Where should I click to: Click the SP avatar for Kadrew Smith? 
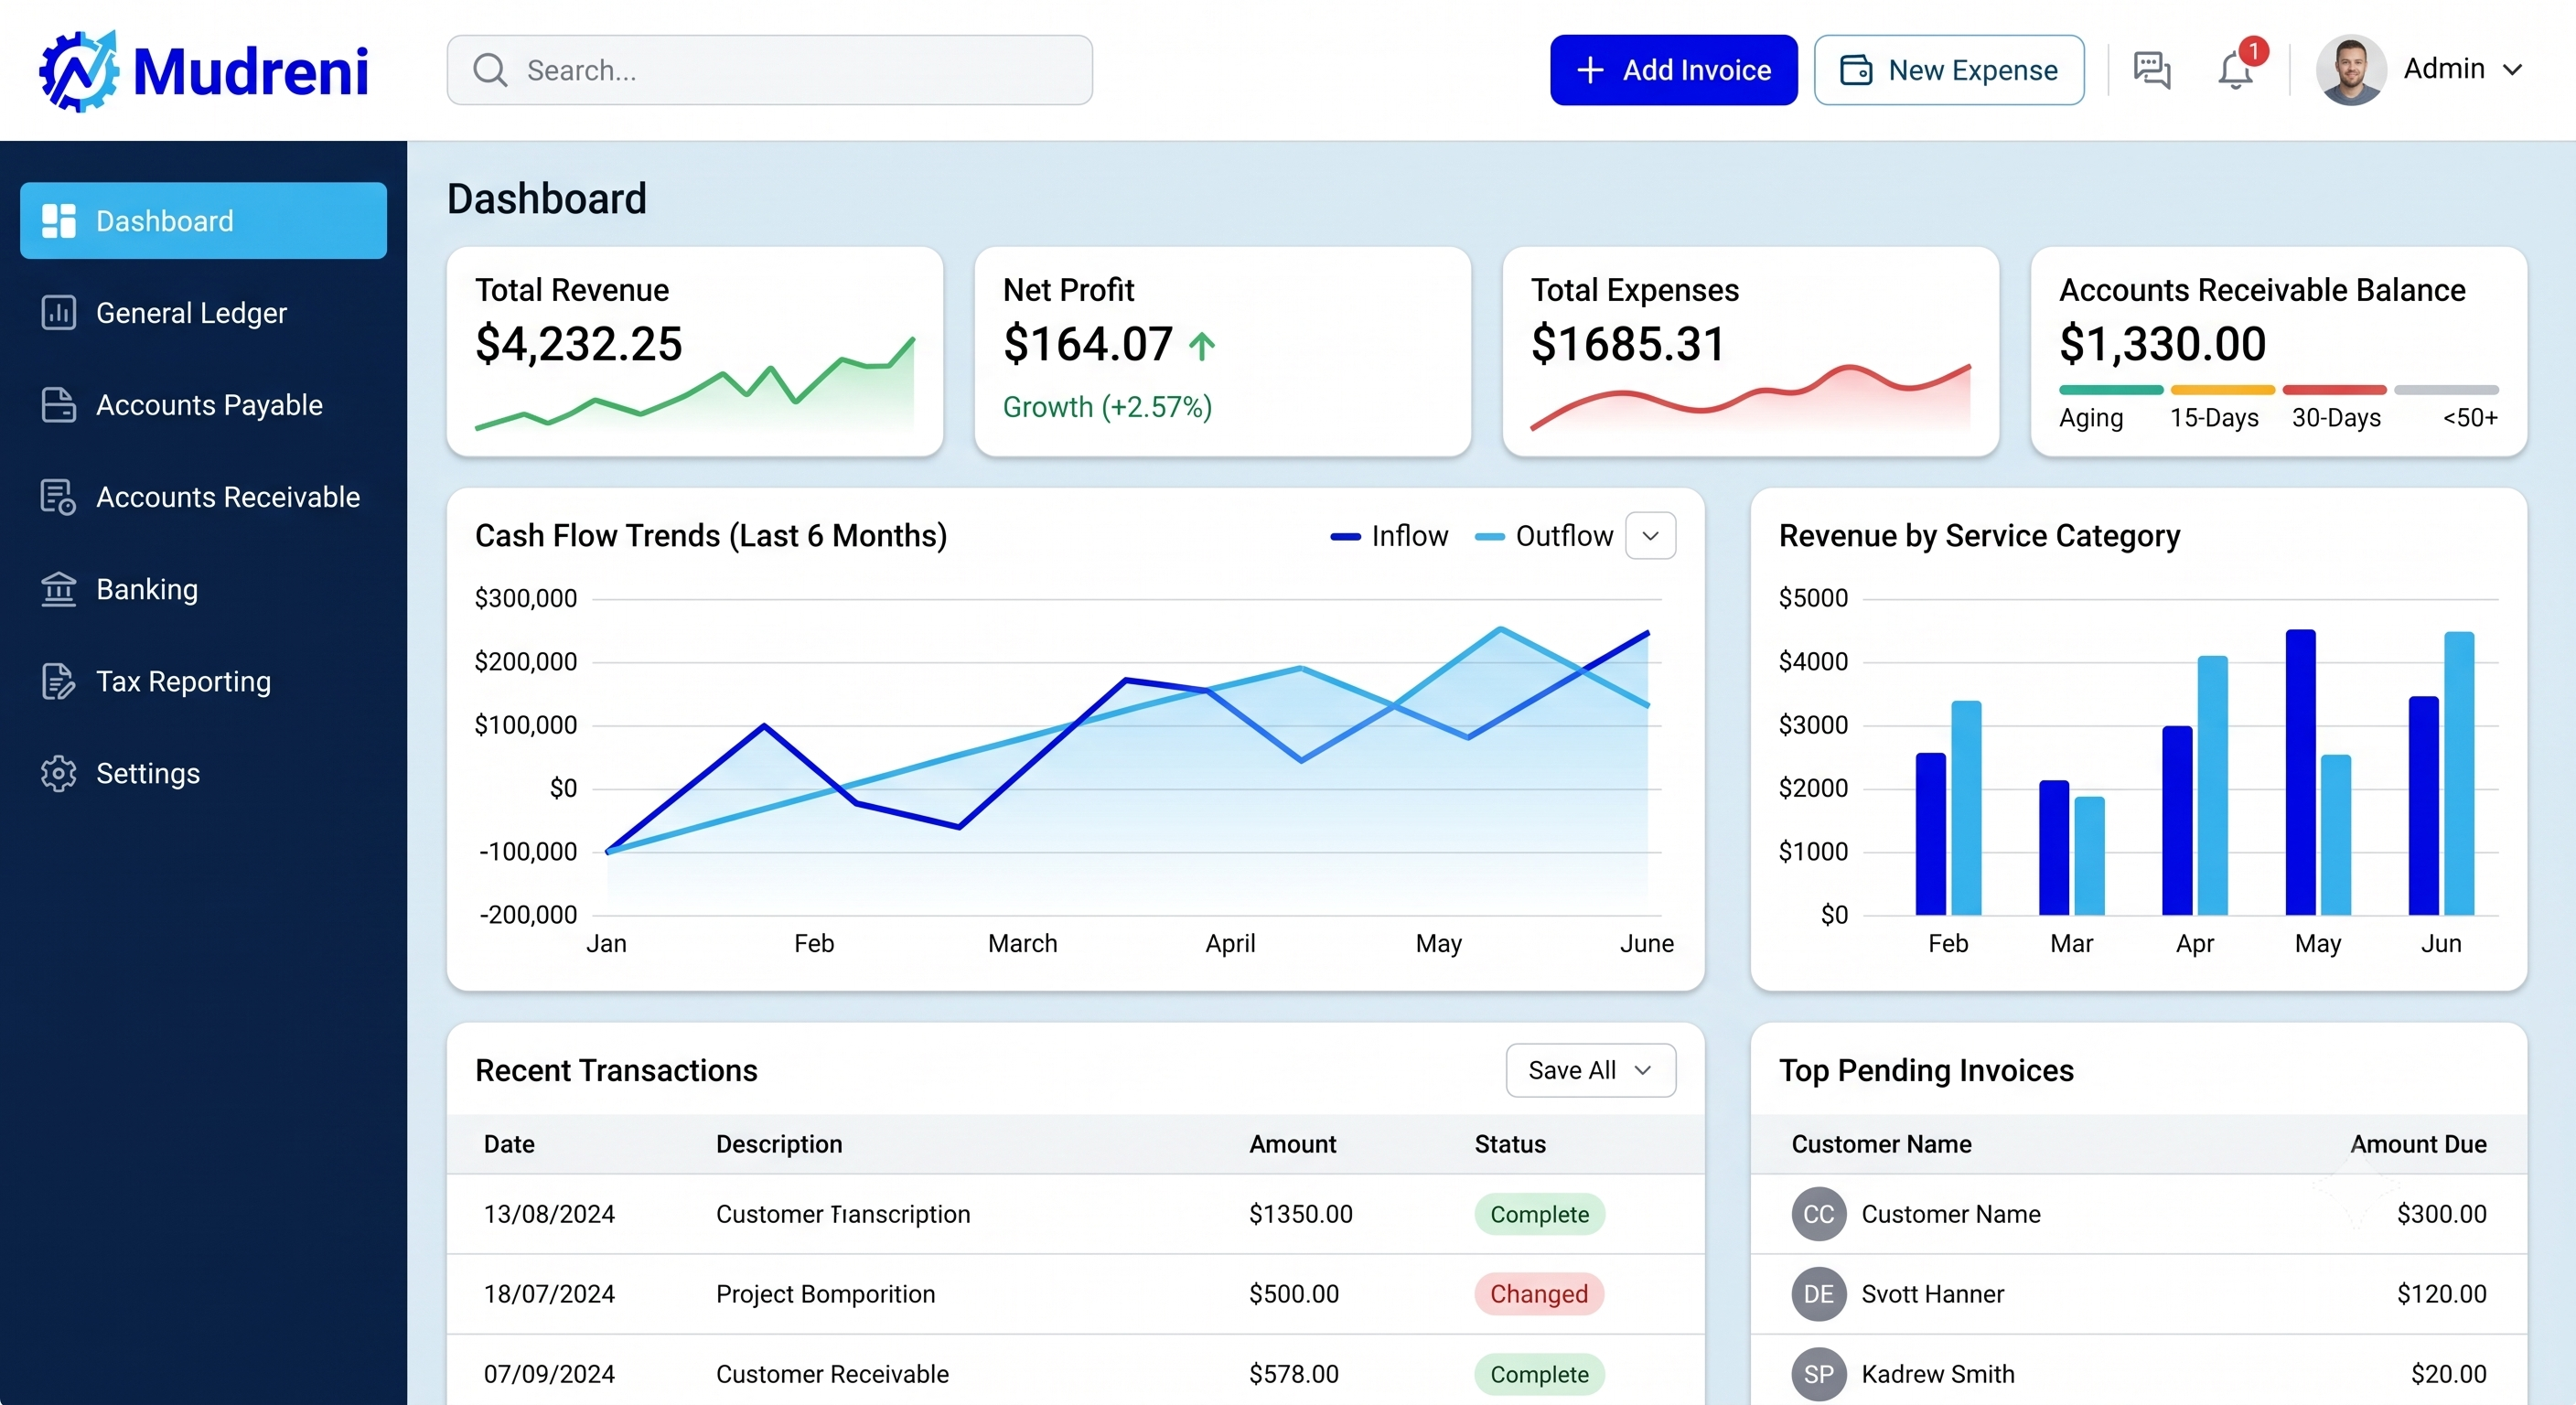click(x=1819, y=1374)
